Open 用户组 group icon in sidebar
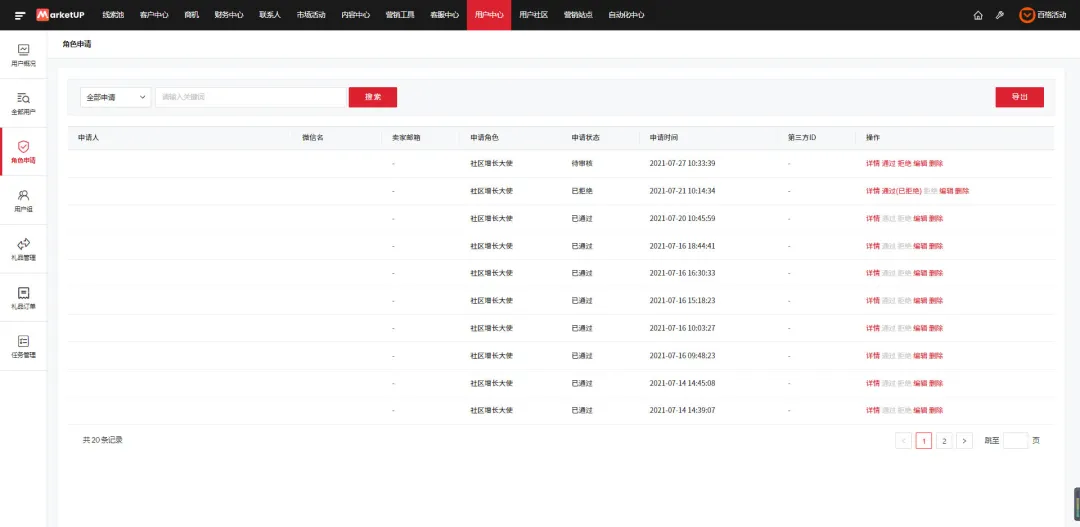 pos(23,195)
